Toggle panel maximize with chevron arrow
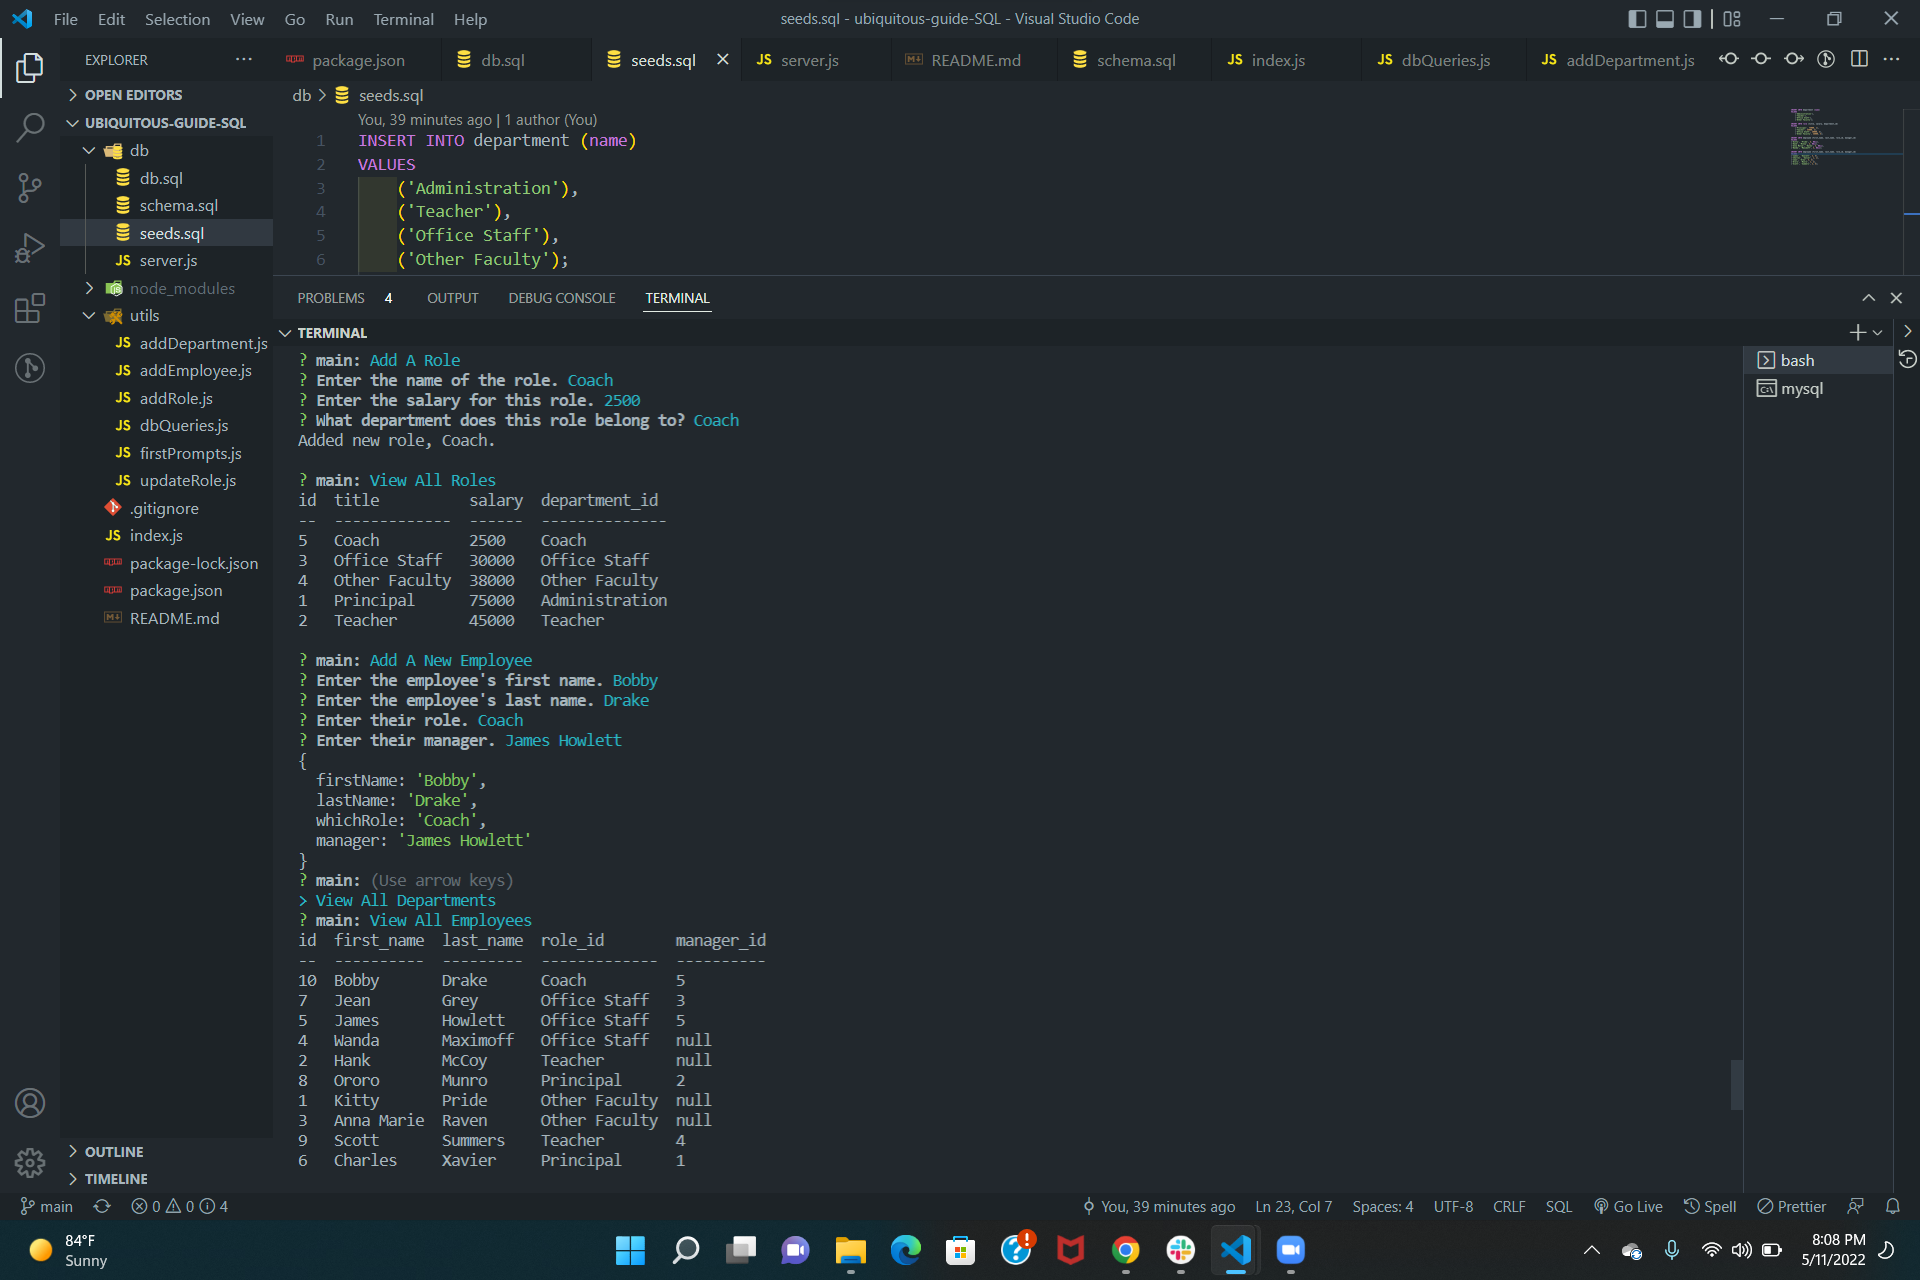The height and width of the screenshot is (1280, 1920). coord(1867,297)
